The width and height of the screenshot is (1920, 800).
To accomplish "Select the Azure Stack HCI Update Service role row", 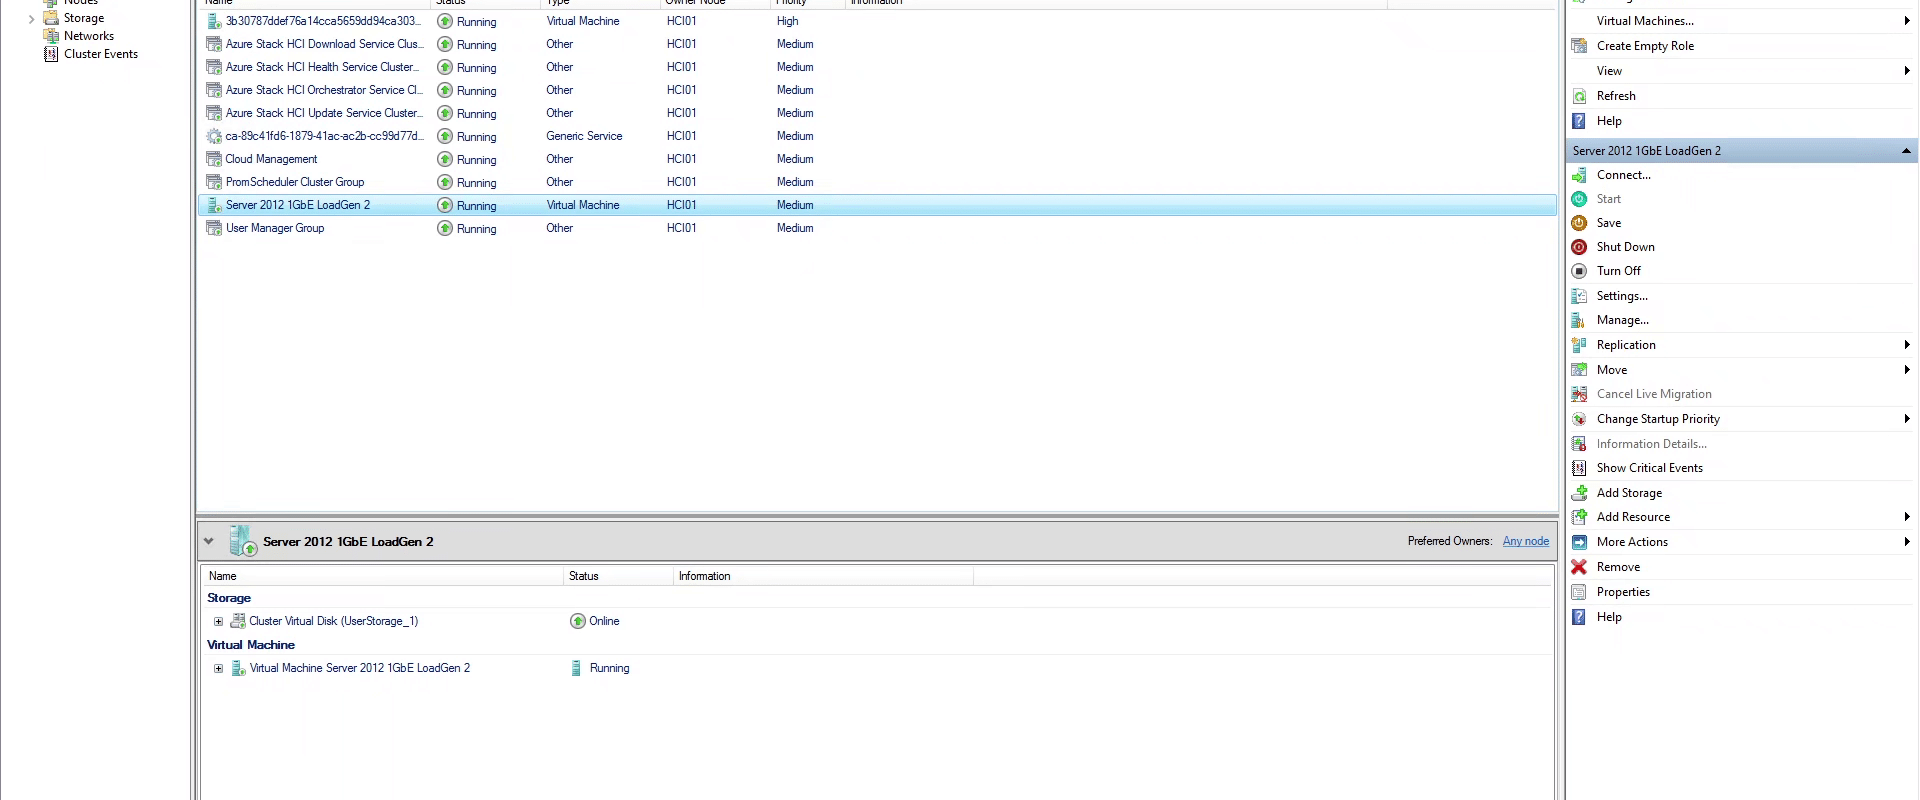I will (877, 113).
